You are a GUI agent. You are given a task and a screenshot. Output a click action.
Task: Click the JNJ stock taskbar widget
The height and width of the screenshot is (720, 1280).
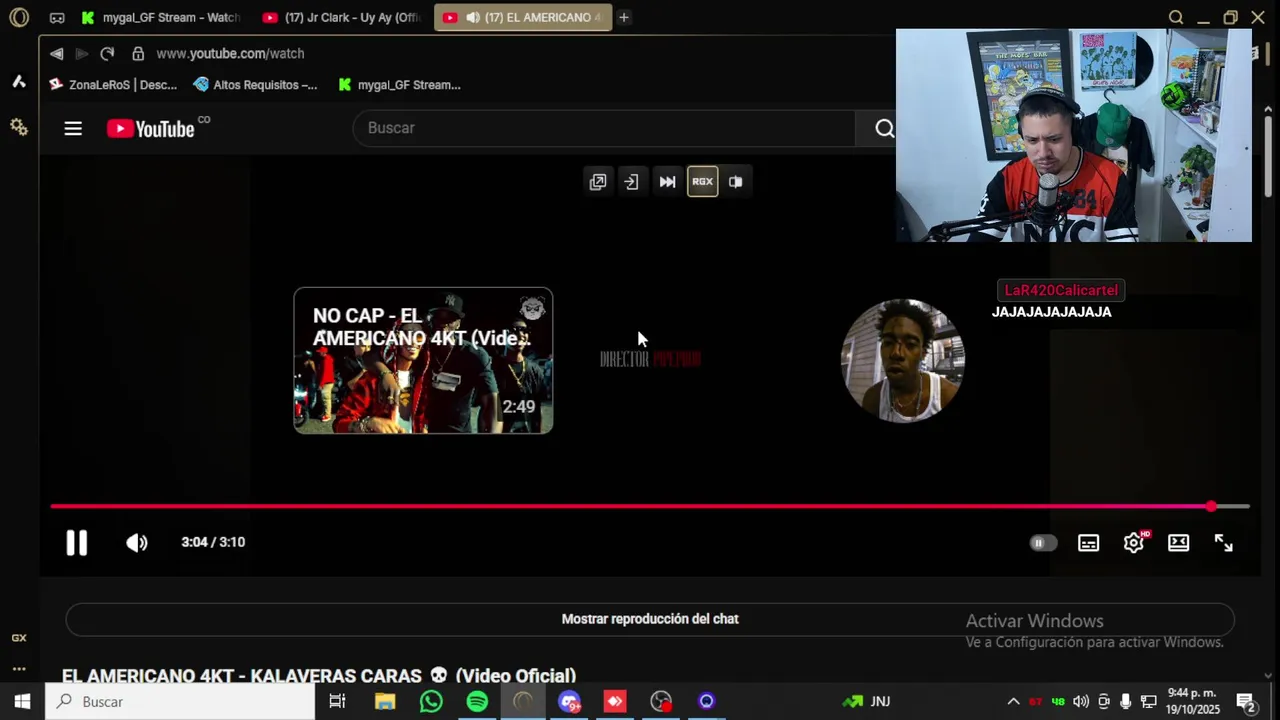pyautogui.click(x=866, y=701)
